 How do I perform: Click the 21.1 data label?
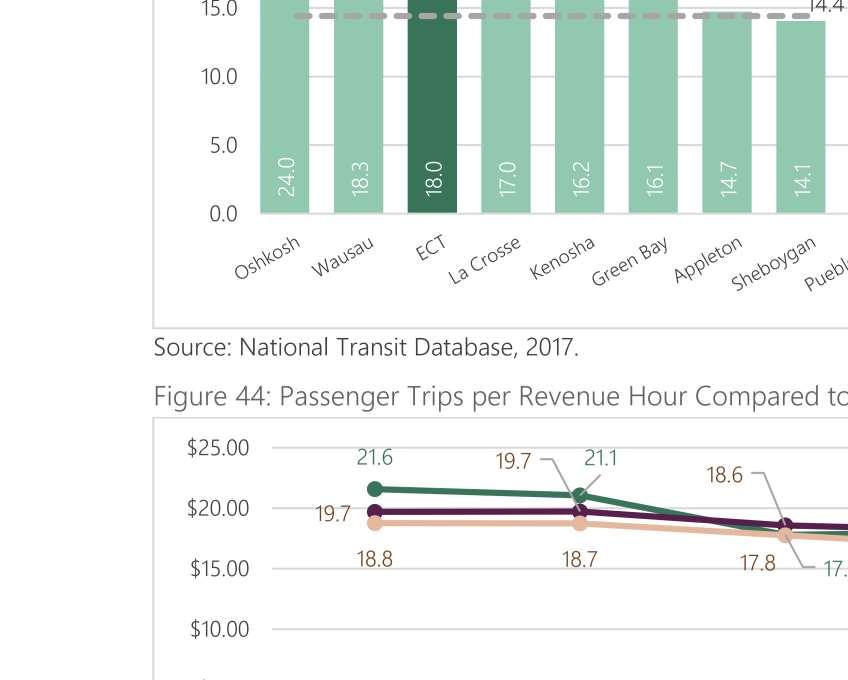pos(601,458)
